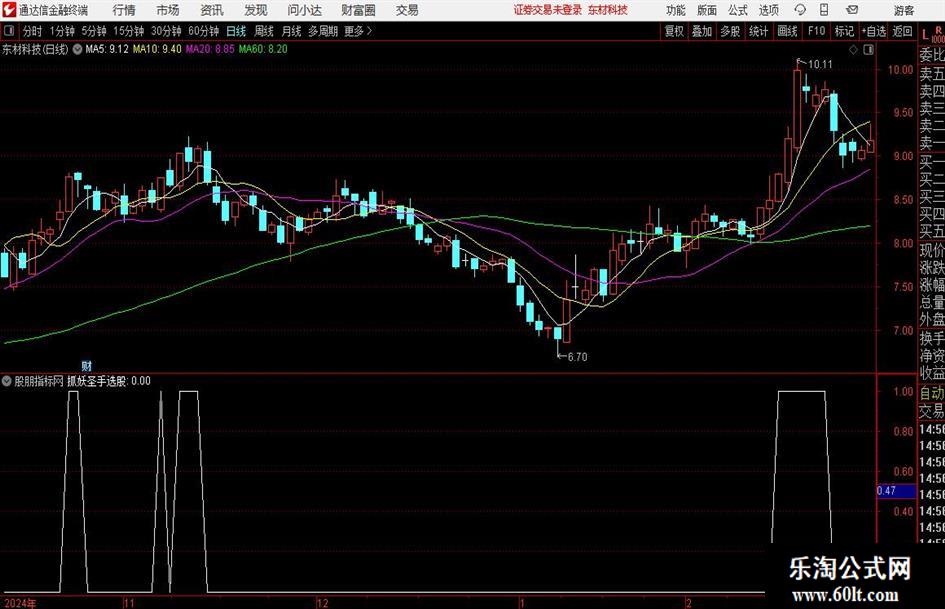Open the 交易 menu
This screenshot has width=945, height=609.
(x=407, y=10)
